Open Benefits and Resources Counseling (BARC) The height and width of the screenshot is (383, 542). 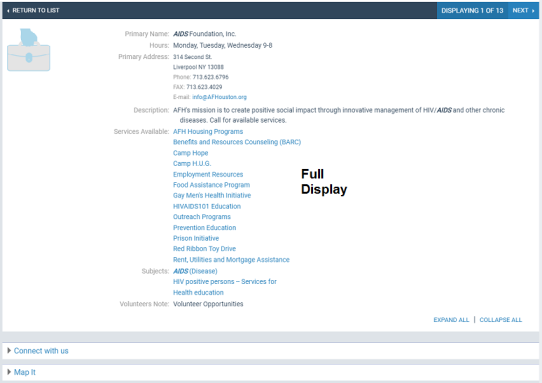(237, 142)
